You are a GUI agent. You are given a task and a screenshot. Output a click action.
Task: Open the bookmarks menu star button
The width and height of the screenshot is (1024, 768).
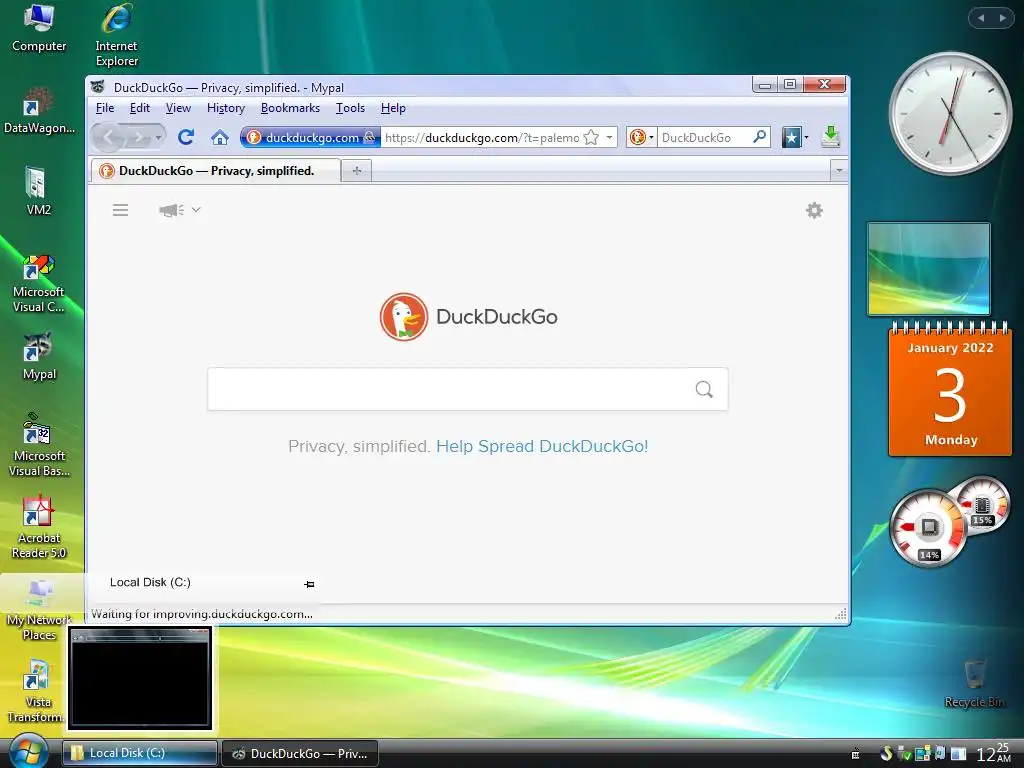click(x=791, y=137)
